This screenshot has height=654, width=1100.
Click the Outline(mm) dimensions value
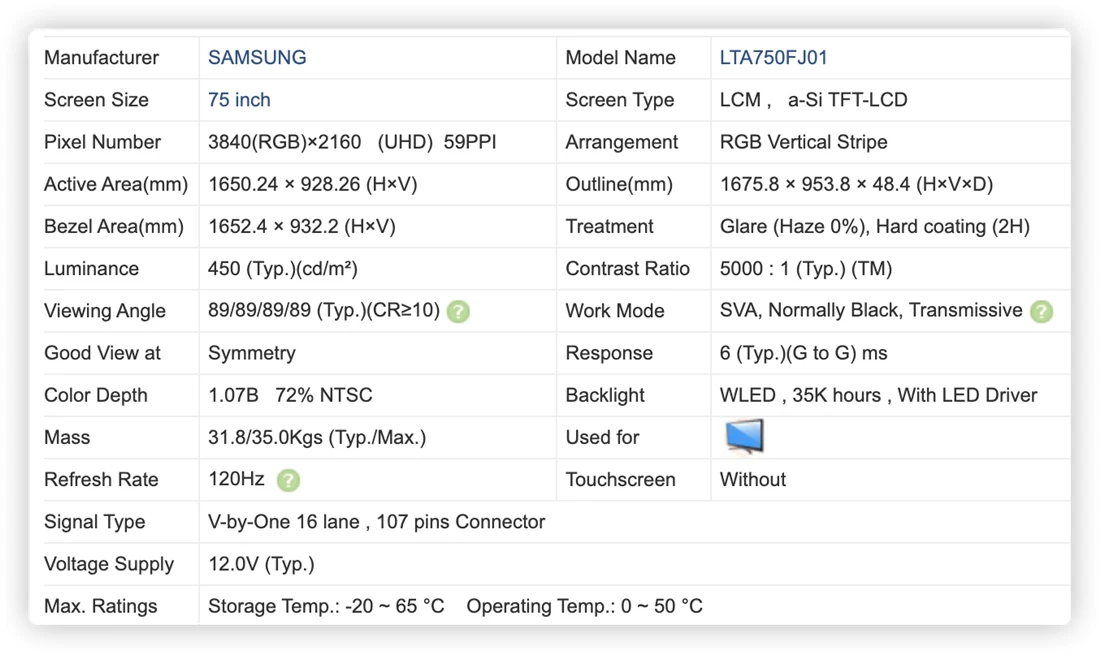[x=856, y=184]
